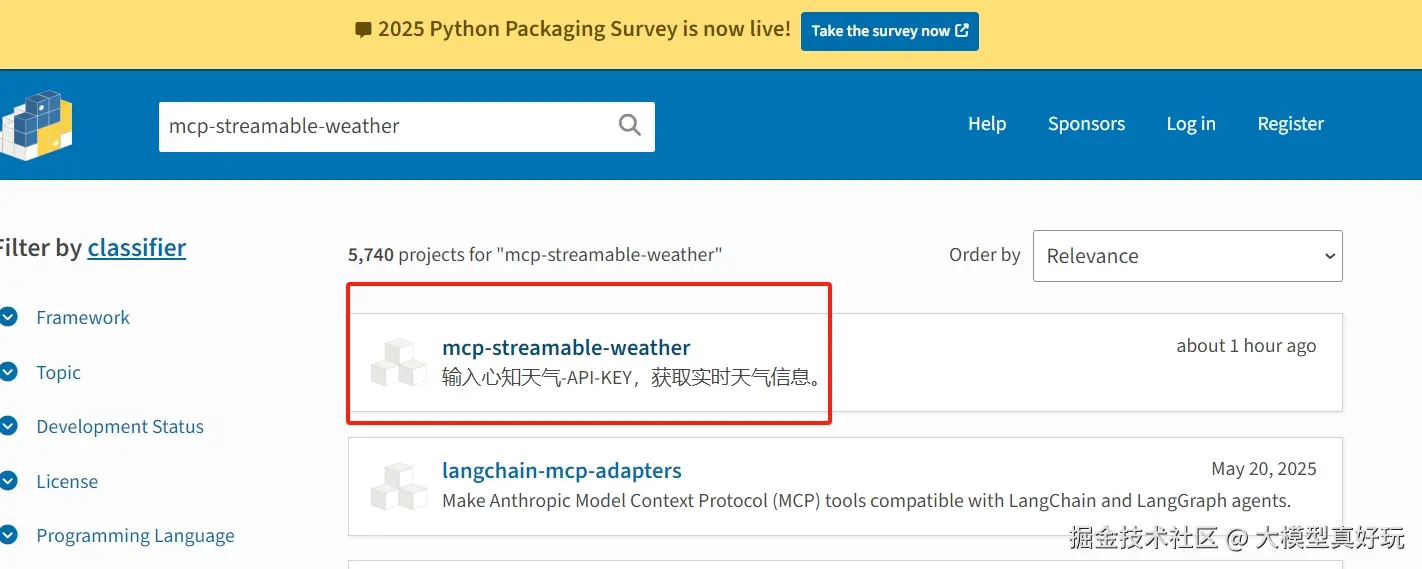Open the Register link
The width and height of the screenshot is (1422, 569).
[x=1290, y=124]
